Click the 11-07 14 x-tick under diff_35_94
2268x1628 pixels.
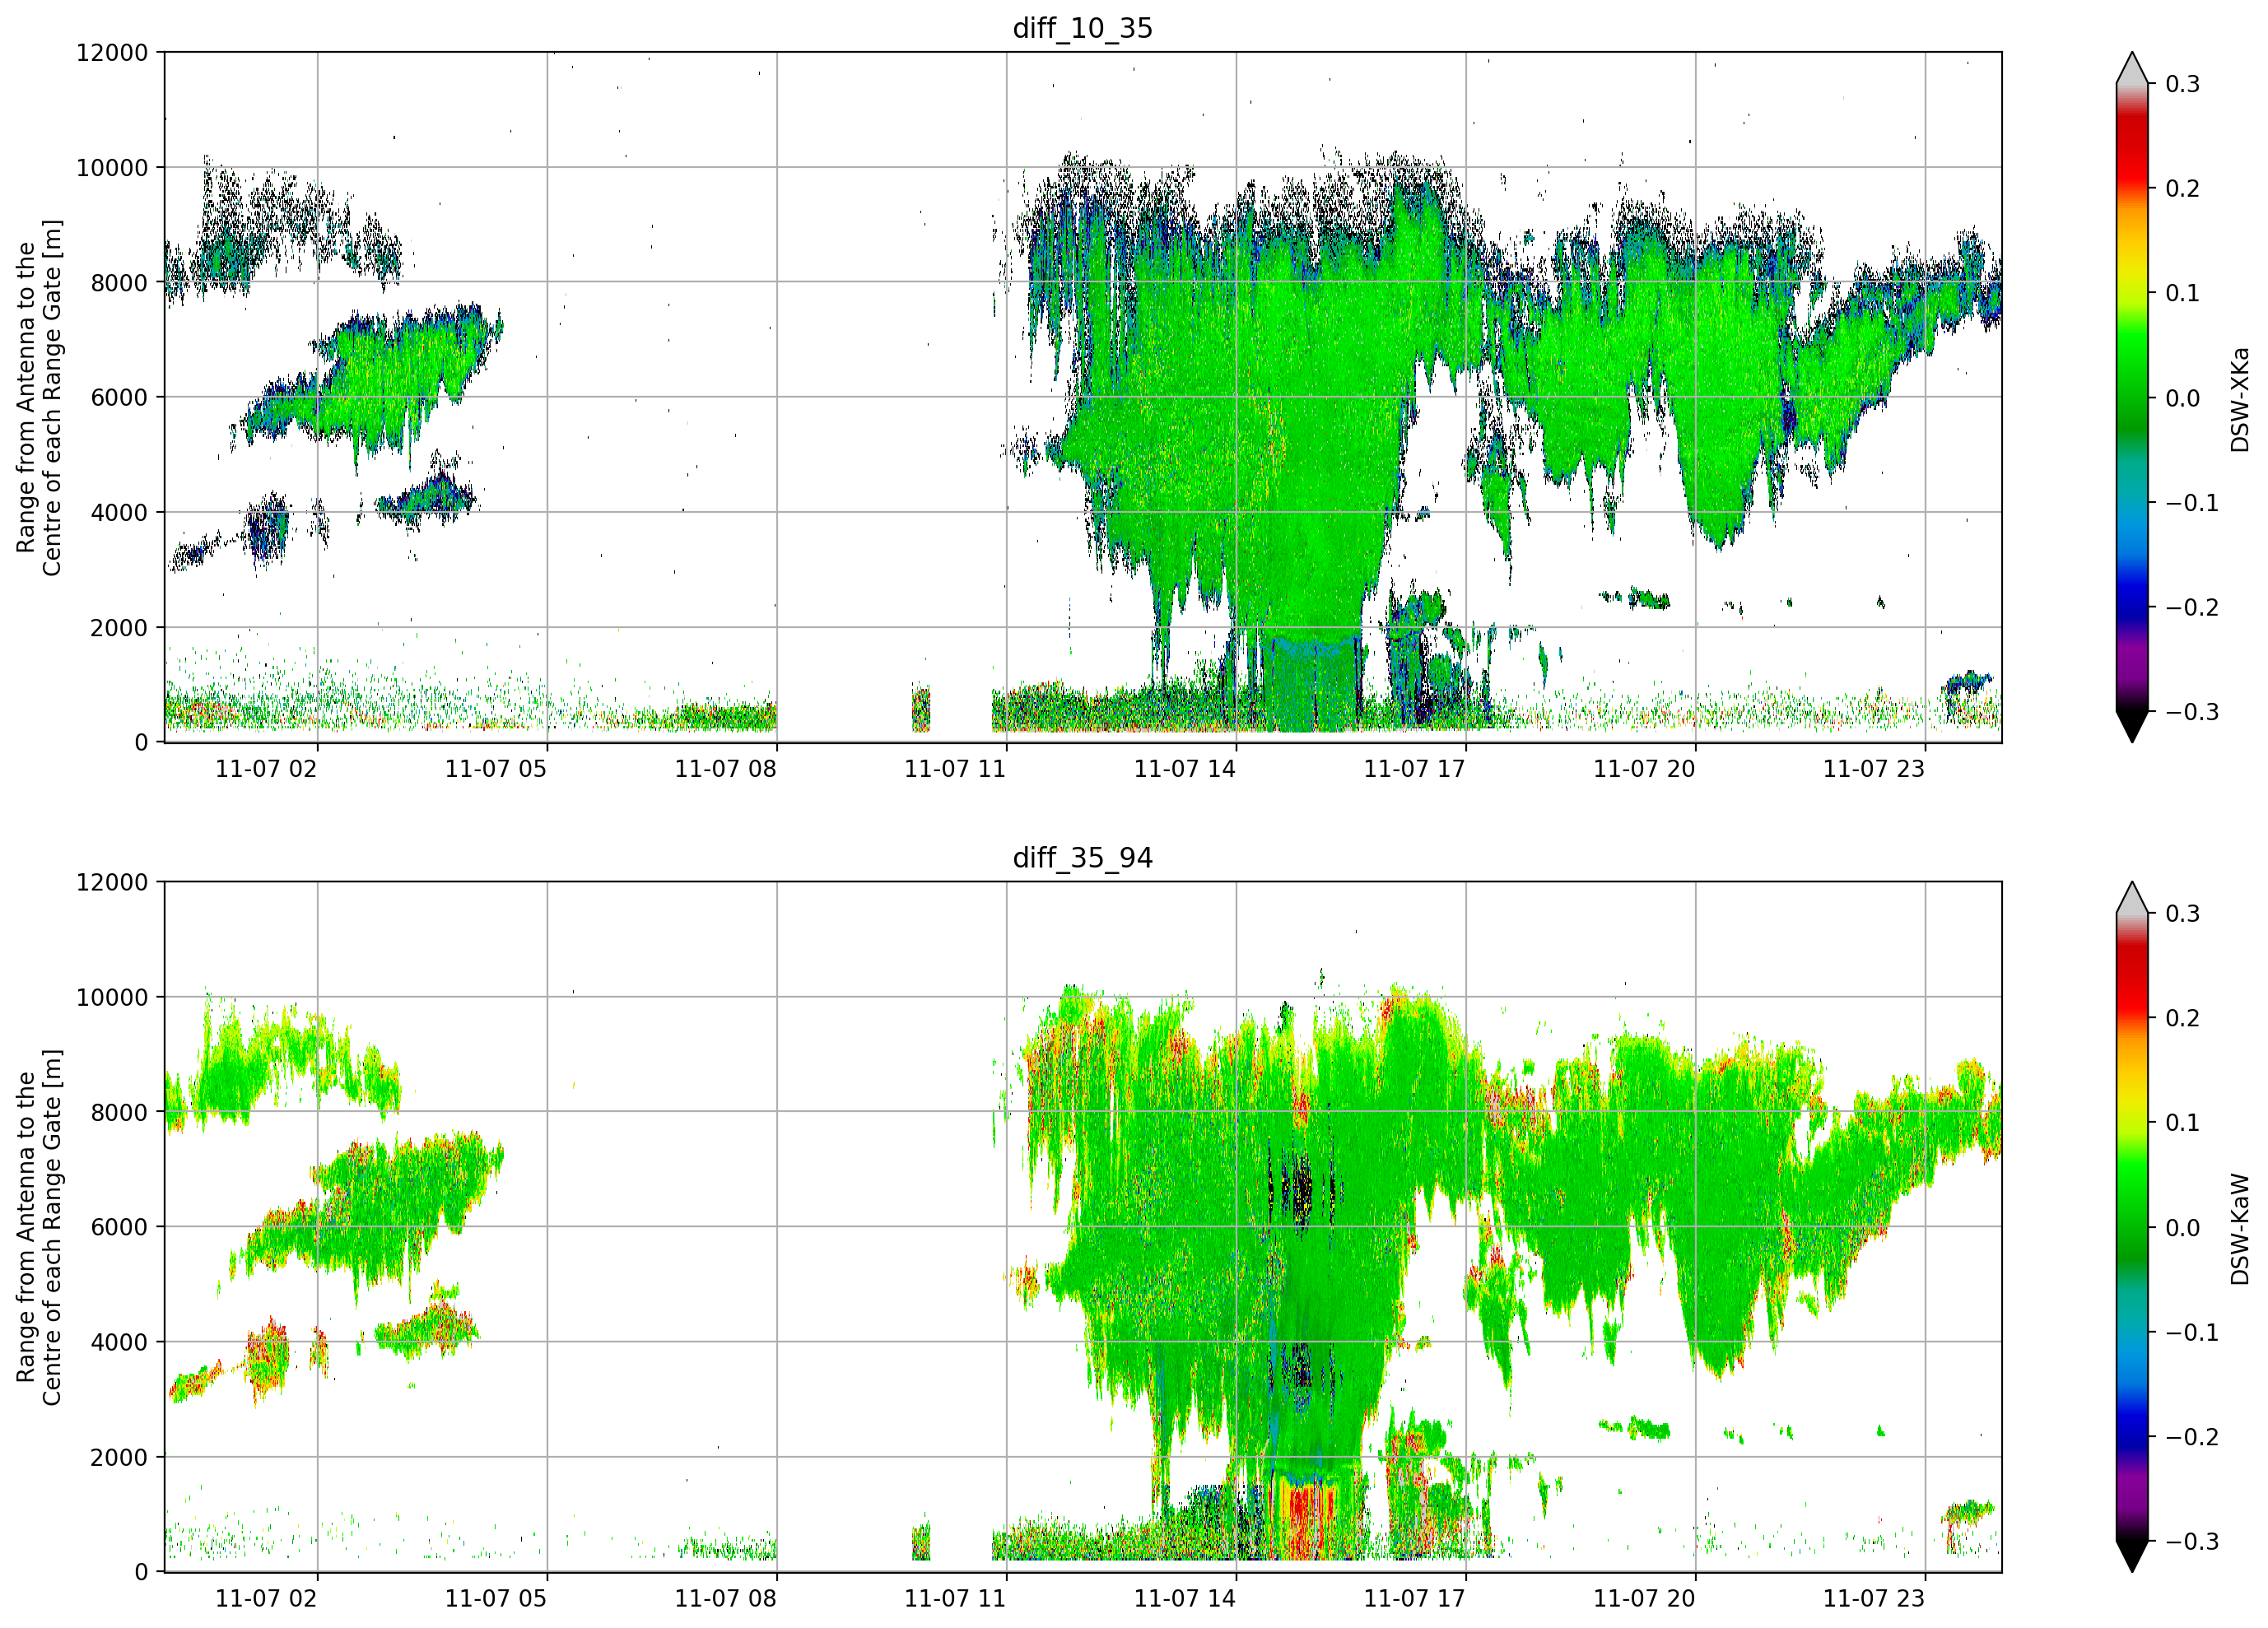tap(1185, 1599)
